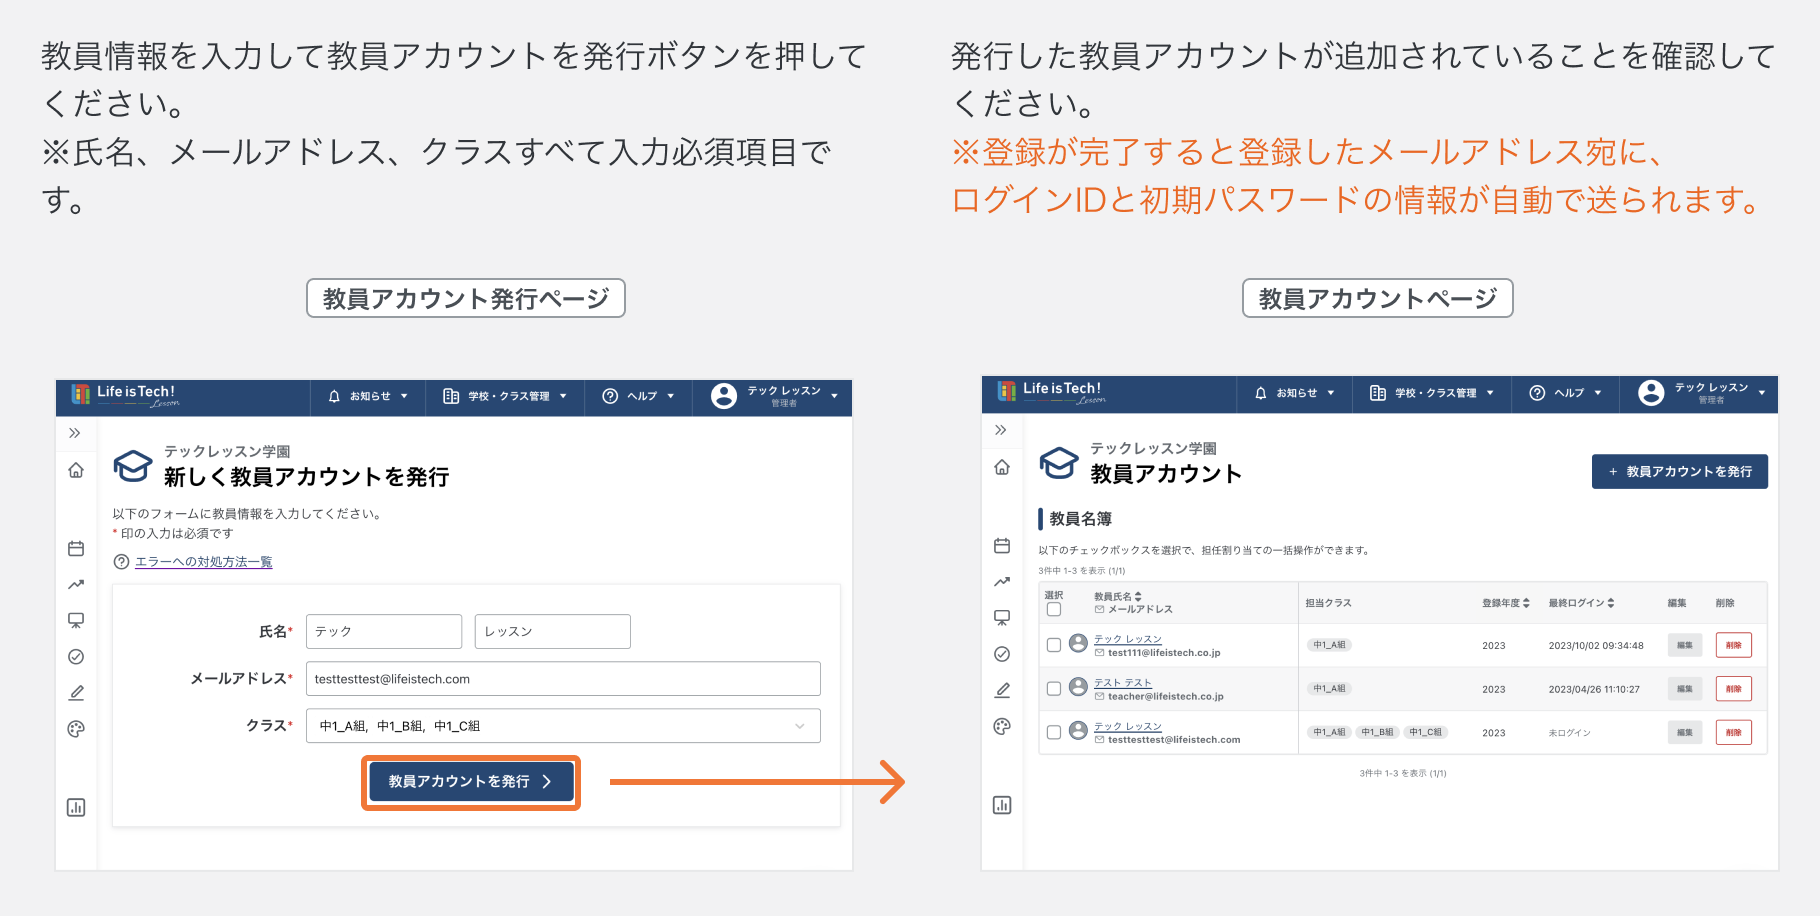Open the palette icon in the sidebar
1820x916 pixels.
coord(75,728)
